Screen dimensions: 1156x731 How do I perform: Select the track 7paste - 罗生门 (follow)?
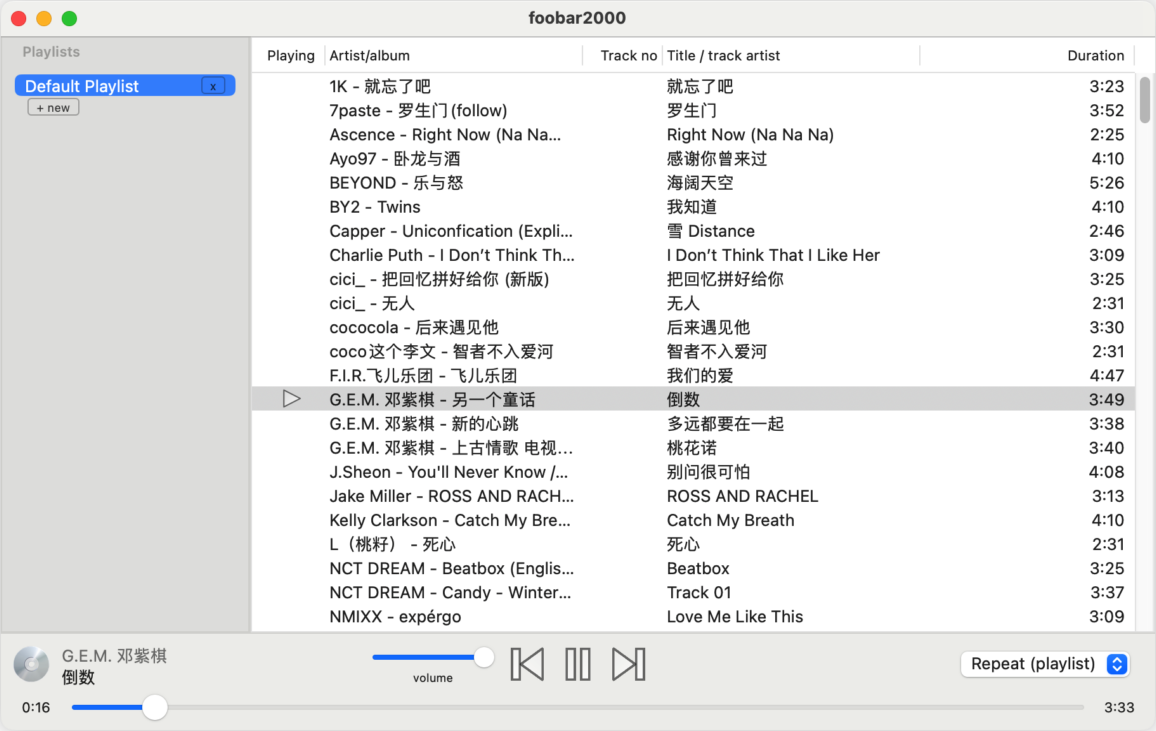[693, 111]
